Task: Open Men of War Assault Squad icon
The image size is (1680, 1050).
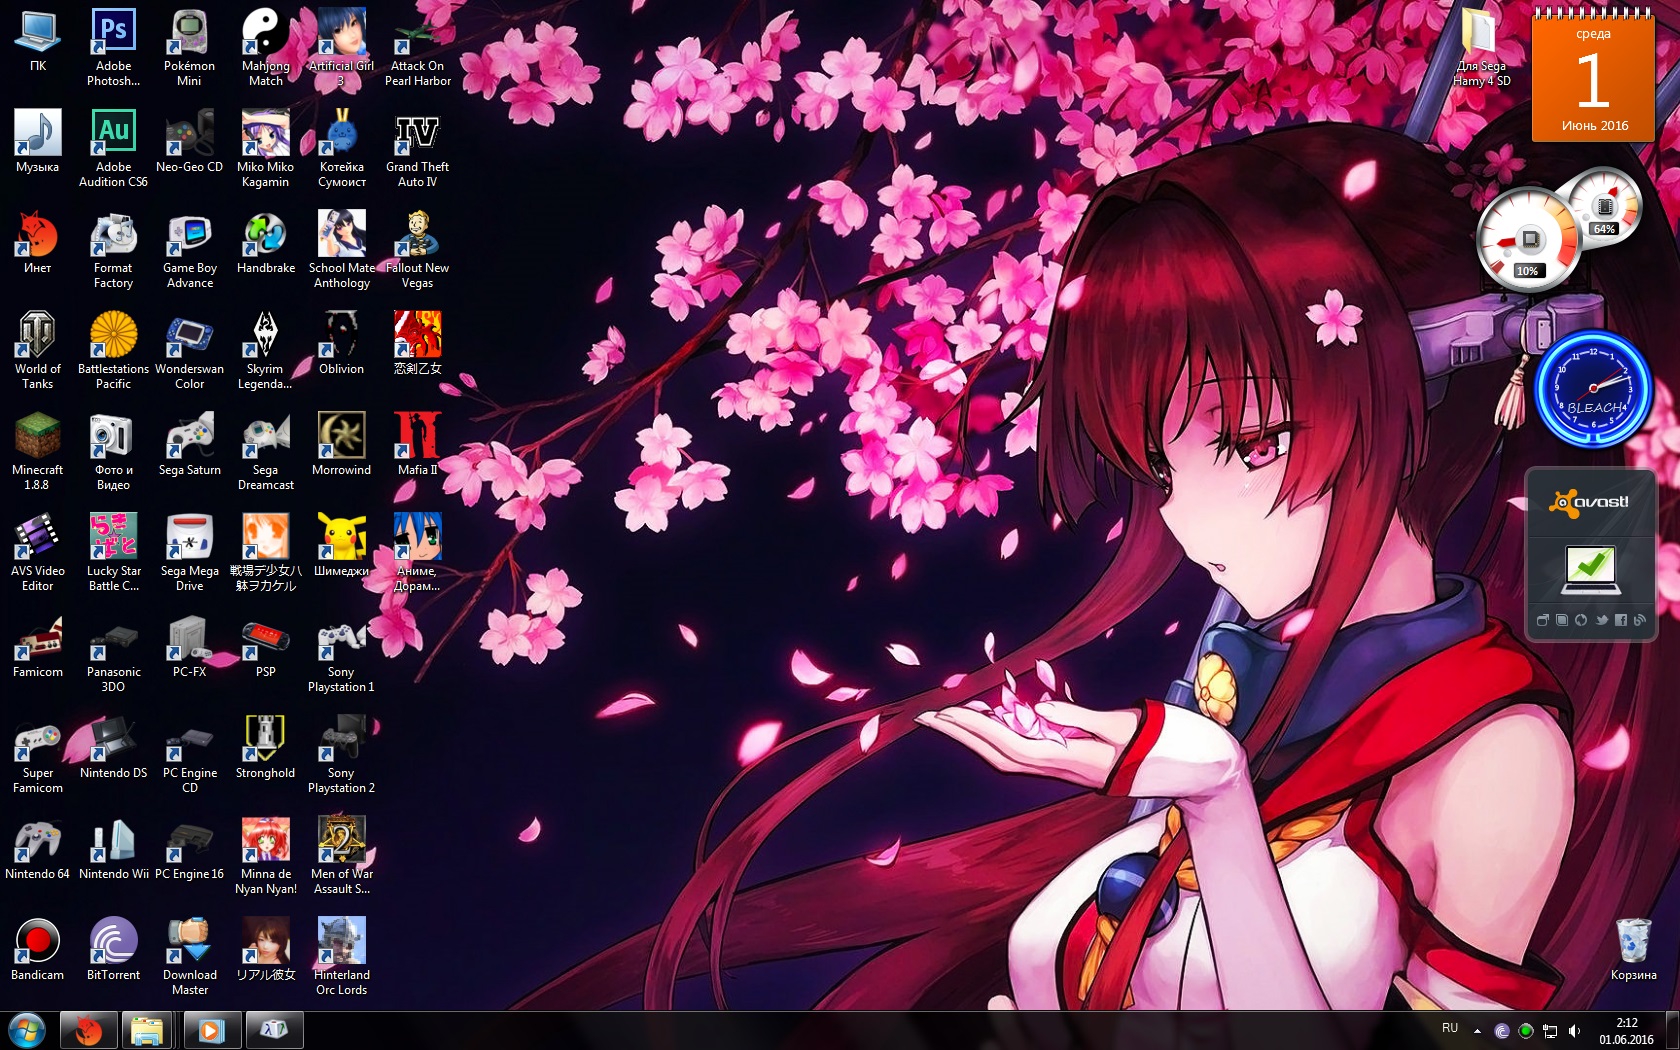Action: 341,855
